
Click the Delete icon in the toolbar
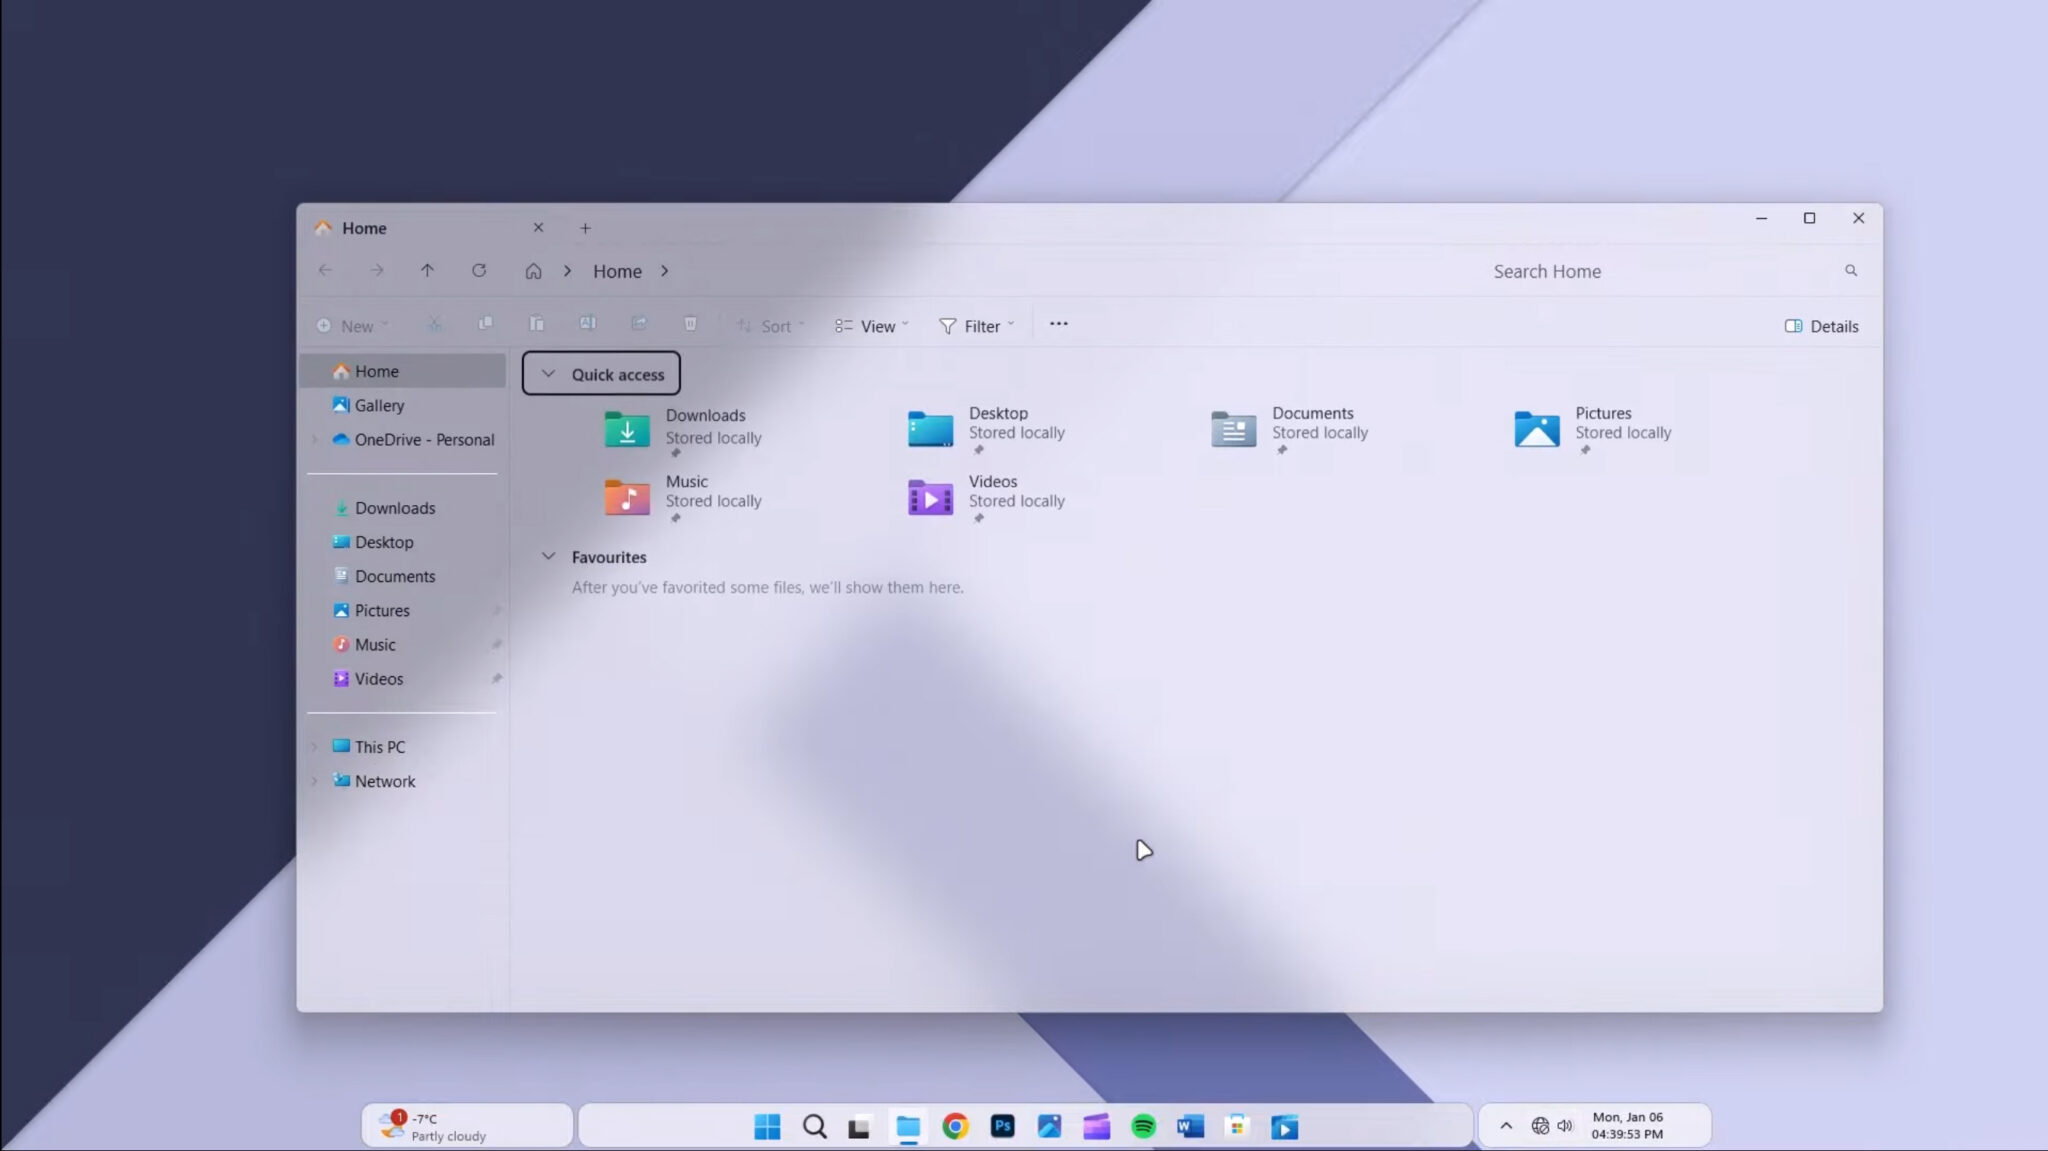coord(690,324)
